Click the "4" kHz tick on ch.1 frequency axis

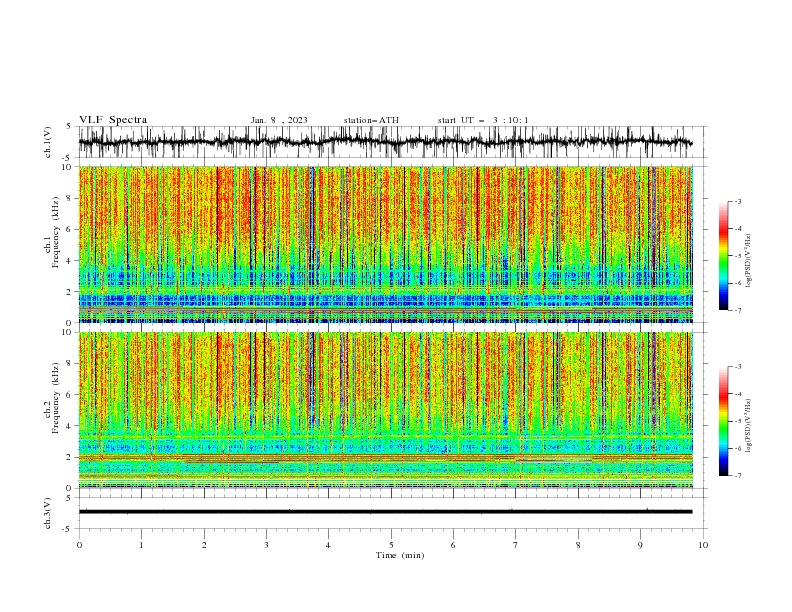[69, 261]
